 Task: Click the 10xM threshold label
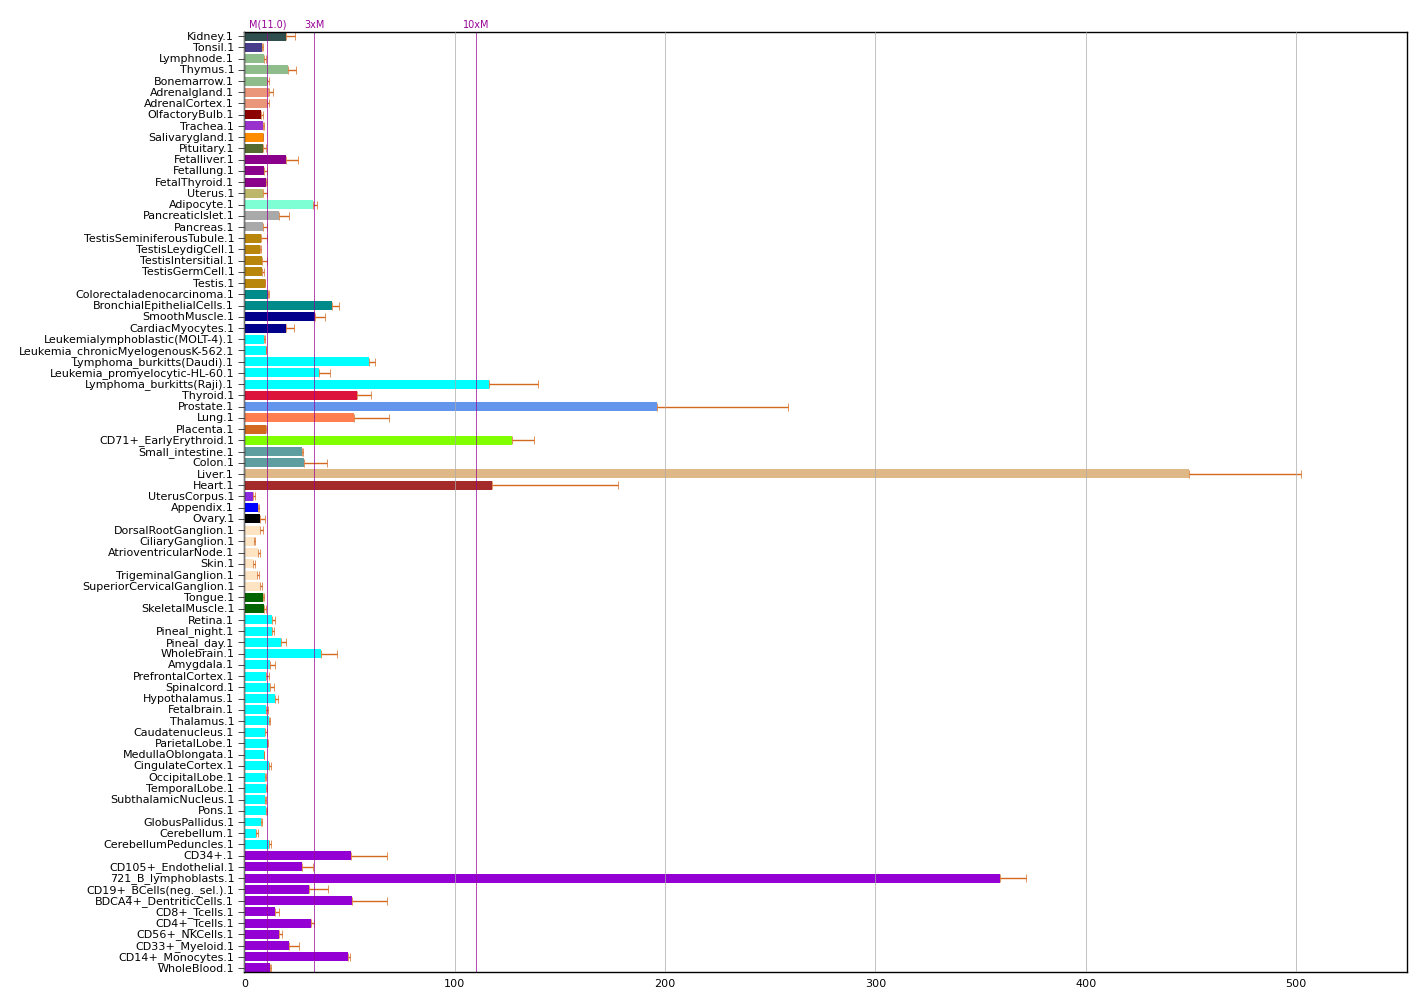point(476,25)
